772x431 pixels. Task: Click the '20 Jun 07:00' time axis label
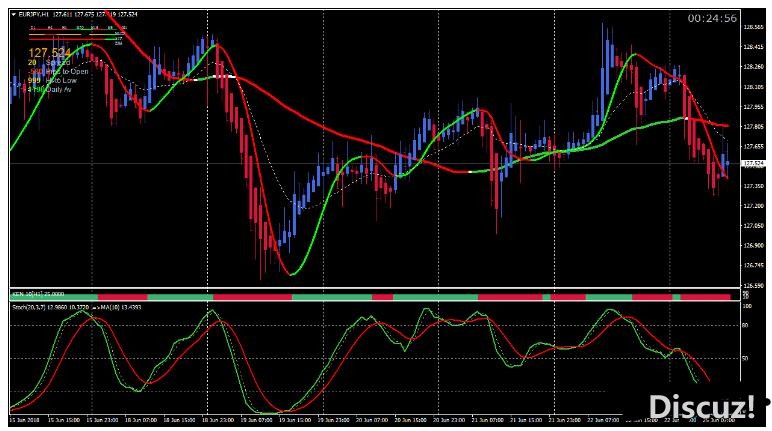(372, 420)
